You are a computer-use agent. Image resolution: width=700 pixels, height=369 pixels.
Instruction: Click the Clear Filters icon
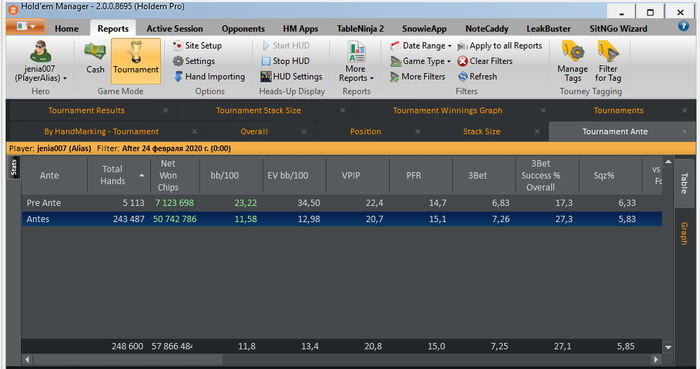(x=462, y=61)
